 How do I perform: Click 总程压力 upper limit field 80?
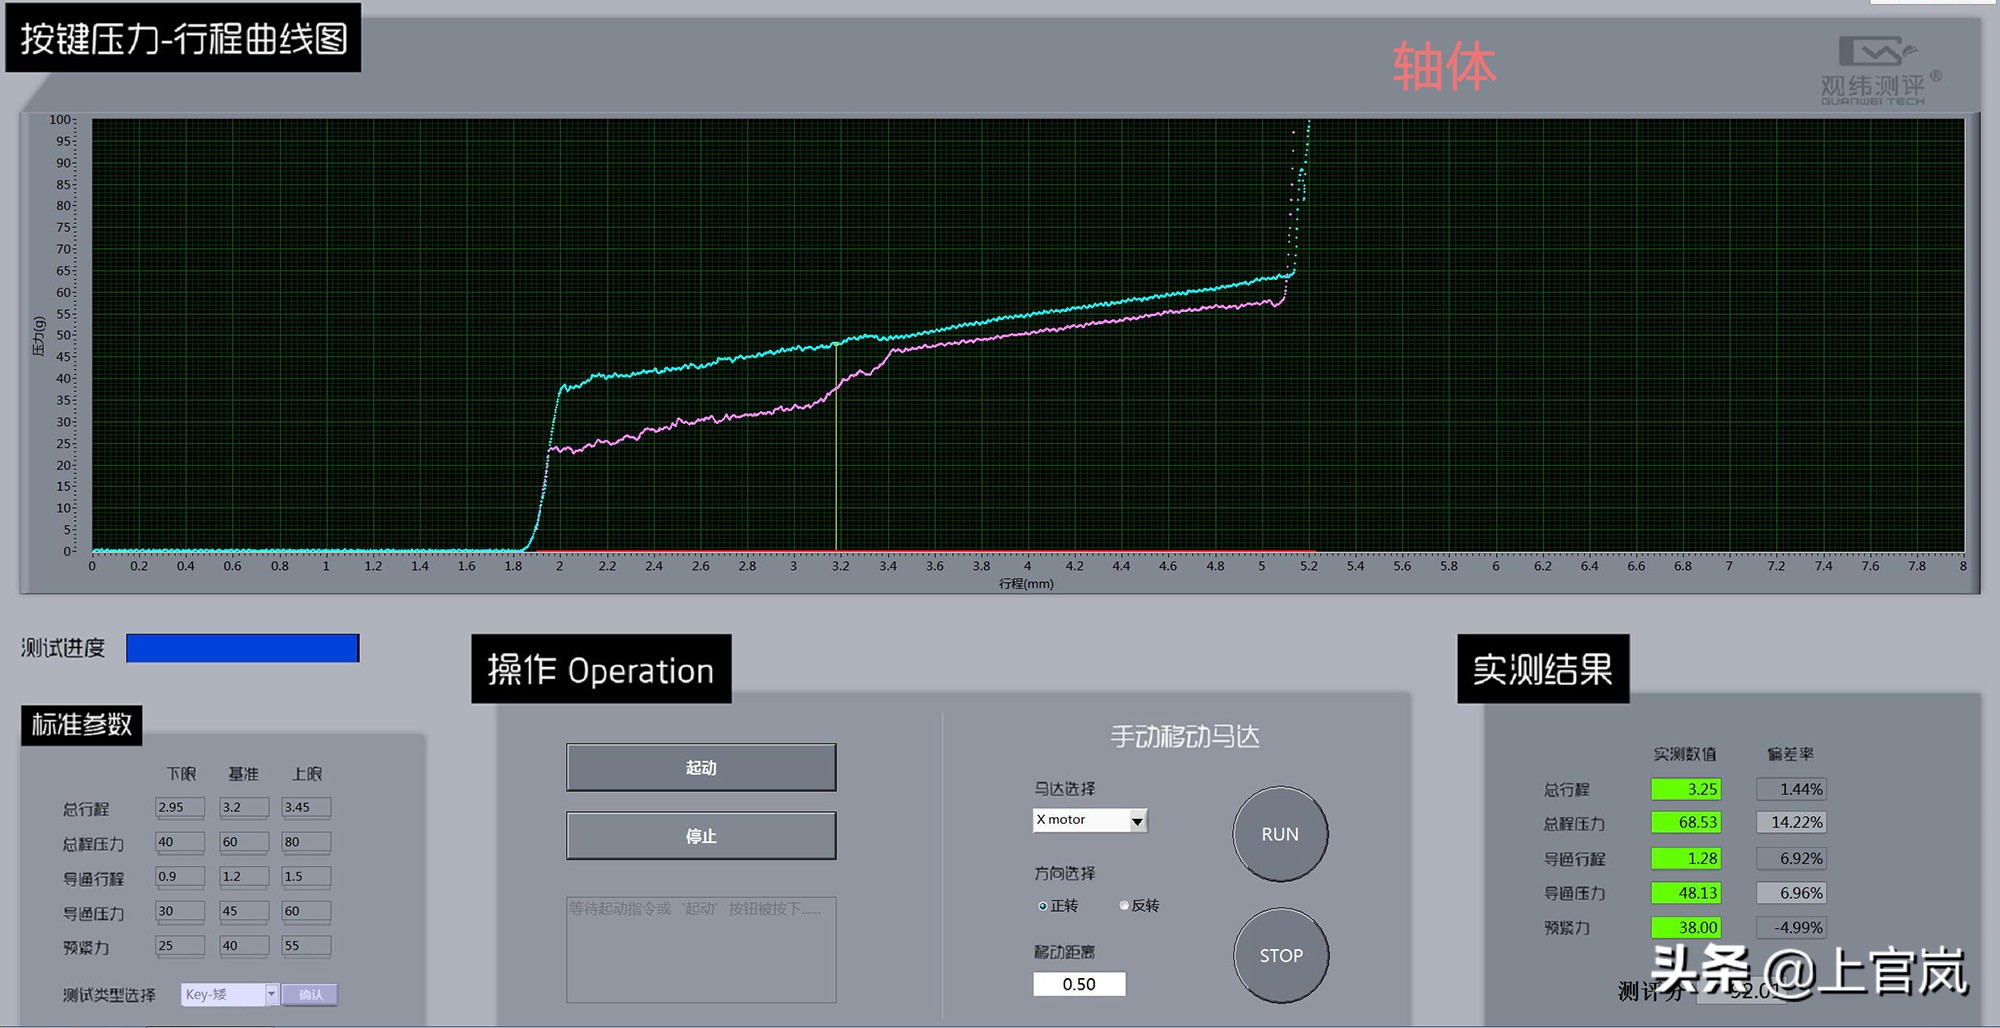306,842
